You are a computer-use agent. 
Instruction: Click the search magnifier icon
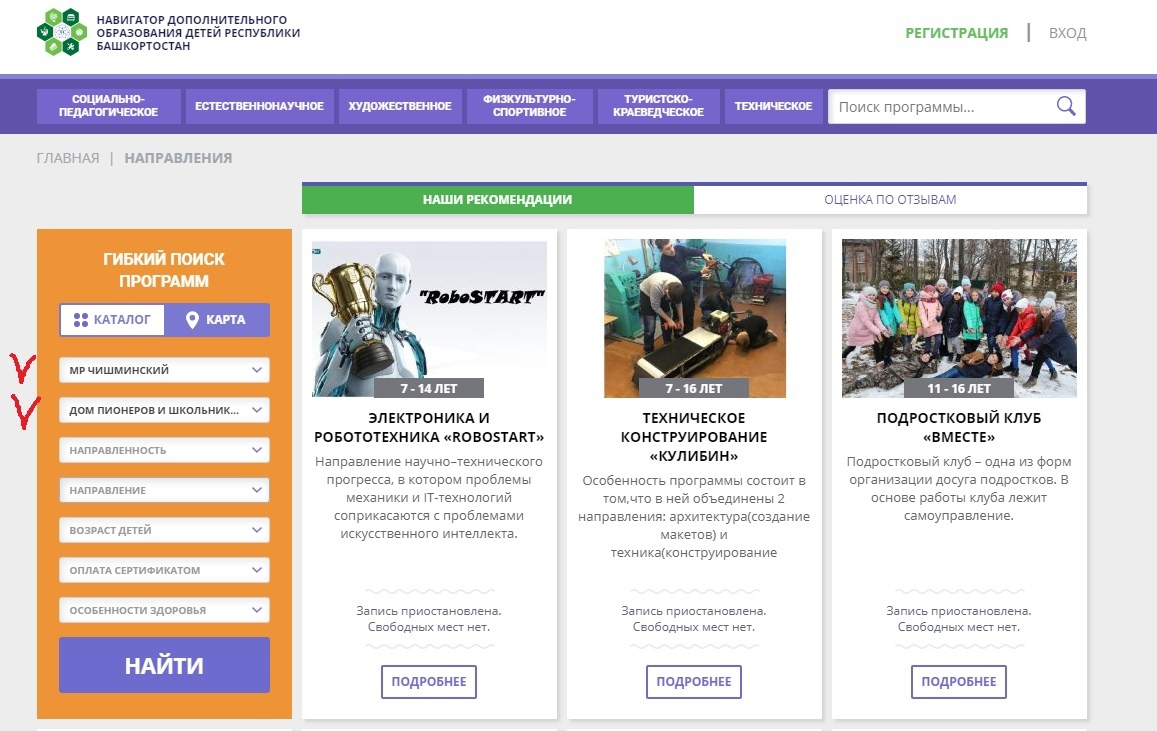1066,107
